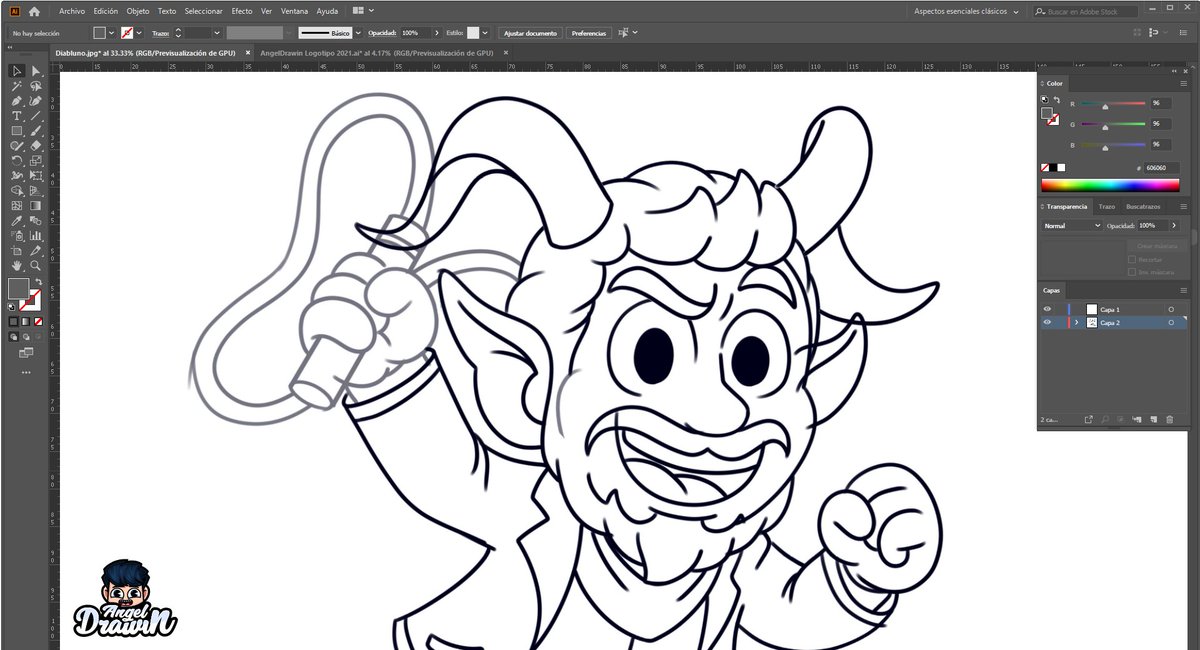The image size is (1200, 650).
Task: Hide the Capa 1 layer
Action: 1047,309
